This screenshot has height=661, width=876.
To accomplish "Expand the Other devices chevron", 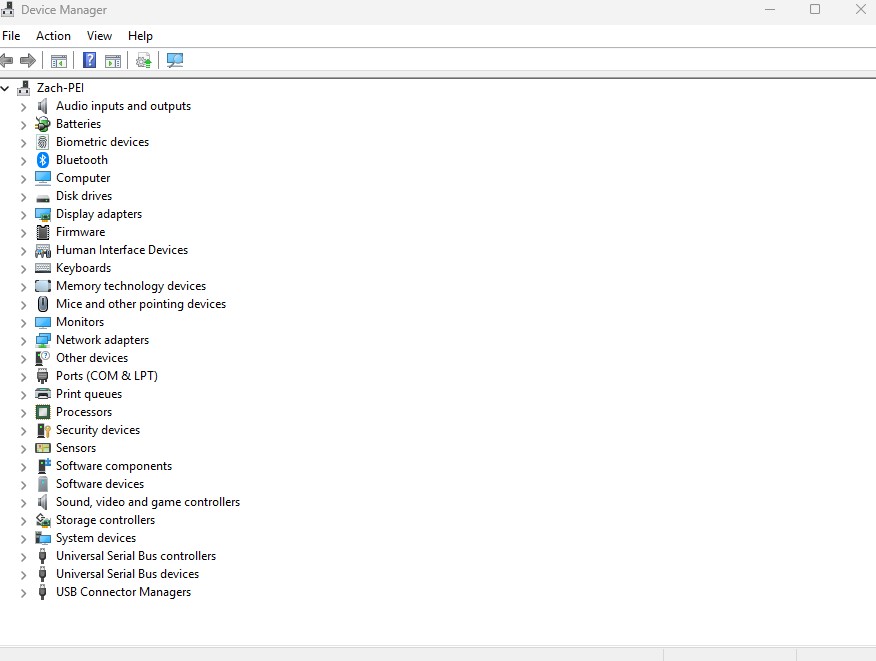I will click(23, 358).
